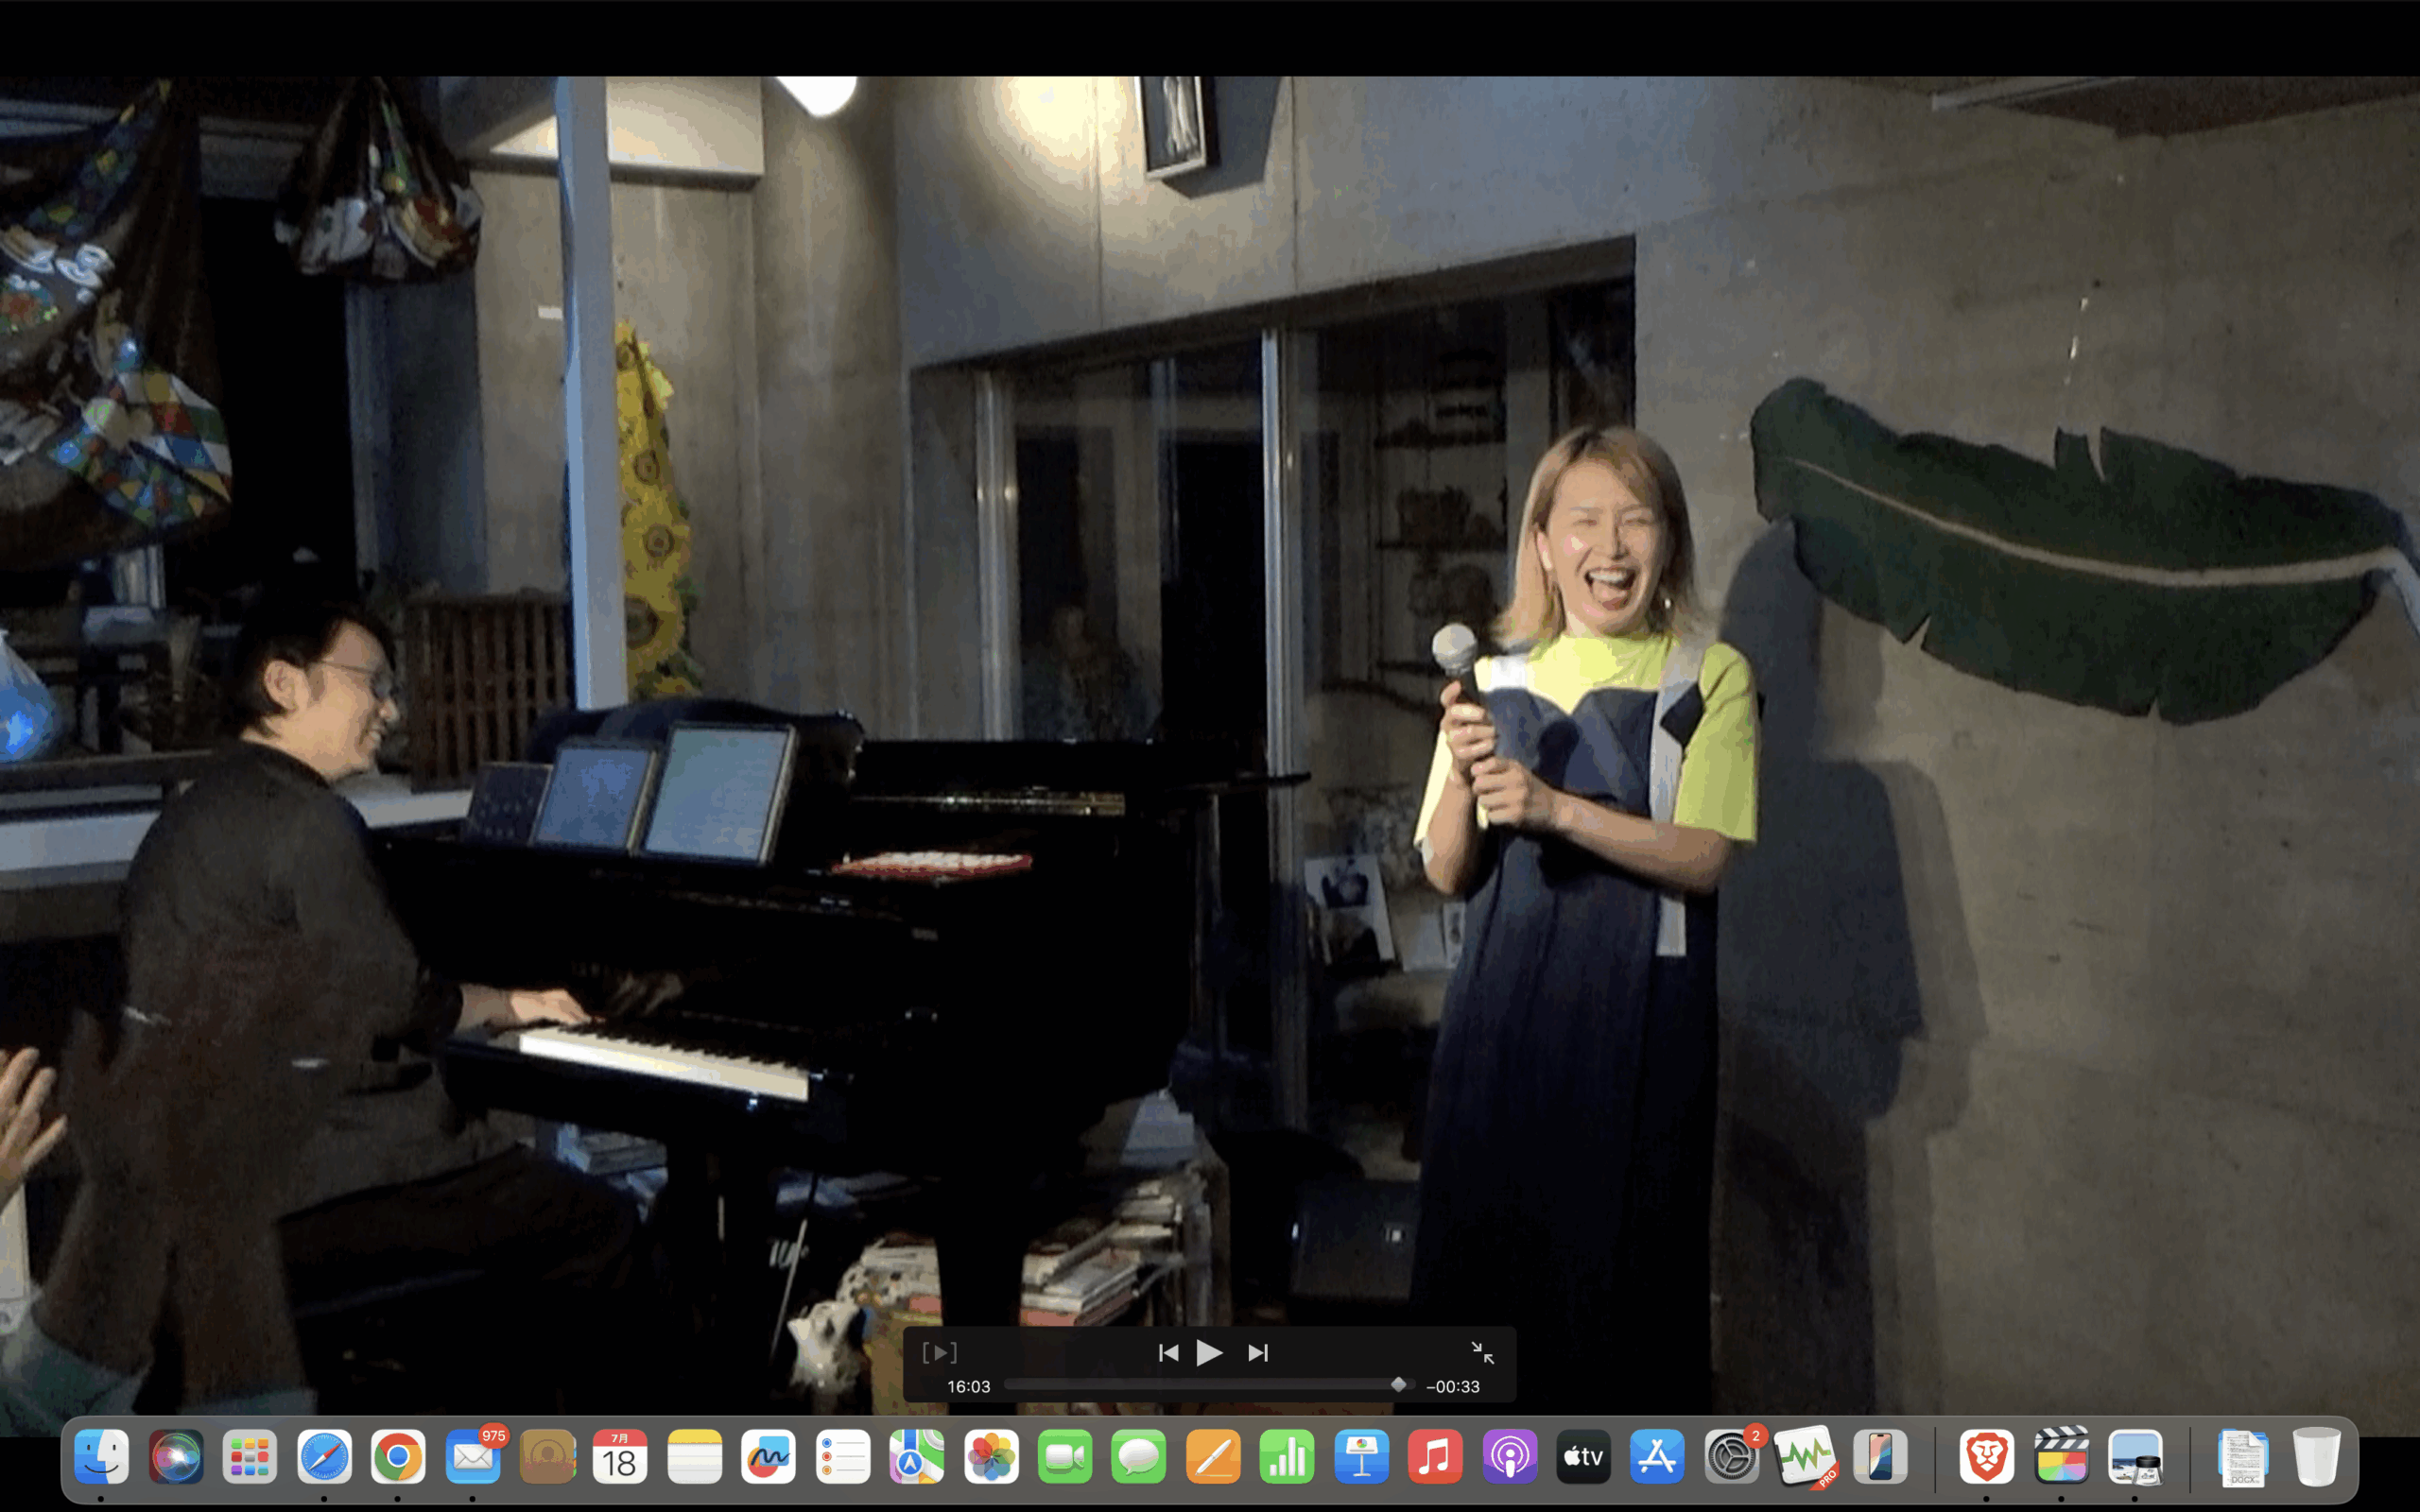2420x1512 pixels.
Task: Open Safari browser from the dock
Action: tap(324, 1457)
